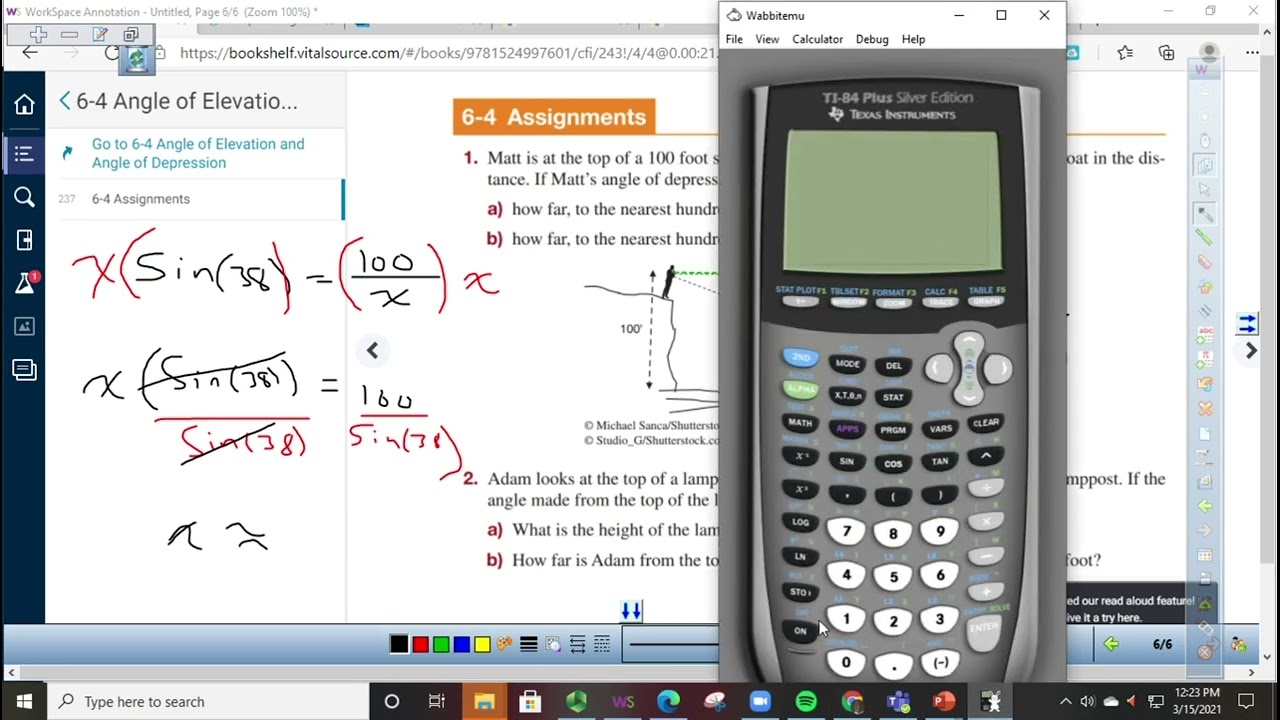Open Zoom from the taskbar
The width and height of the screenshot is (1280, 720).
(x=760, y=701)
